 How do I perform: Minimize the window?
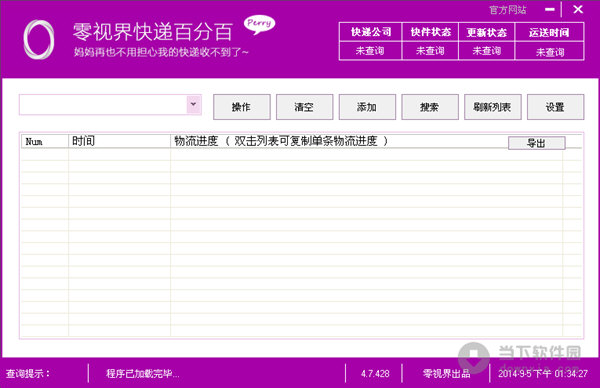click(x=550, y=10)
